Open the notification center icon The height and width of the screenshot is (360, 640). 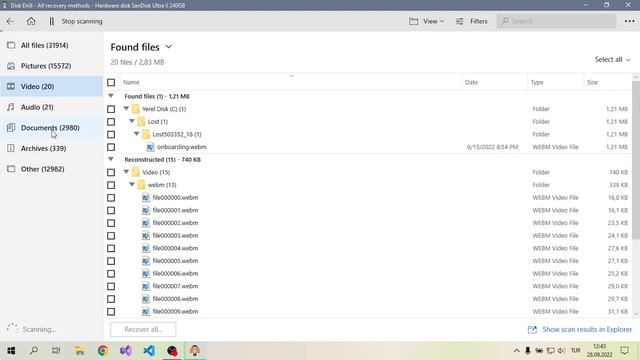pyautogui.click(x=624, y=351)
